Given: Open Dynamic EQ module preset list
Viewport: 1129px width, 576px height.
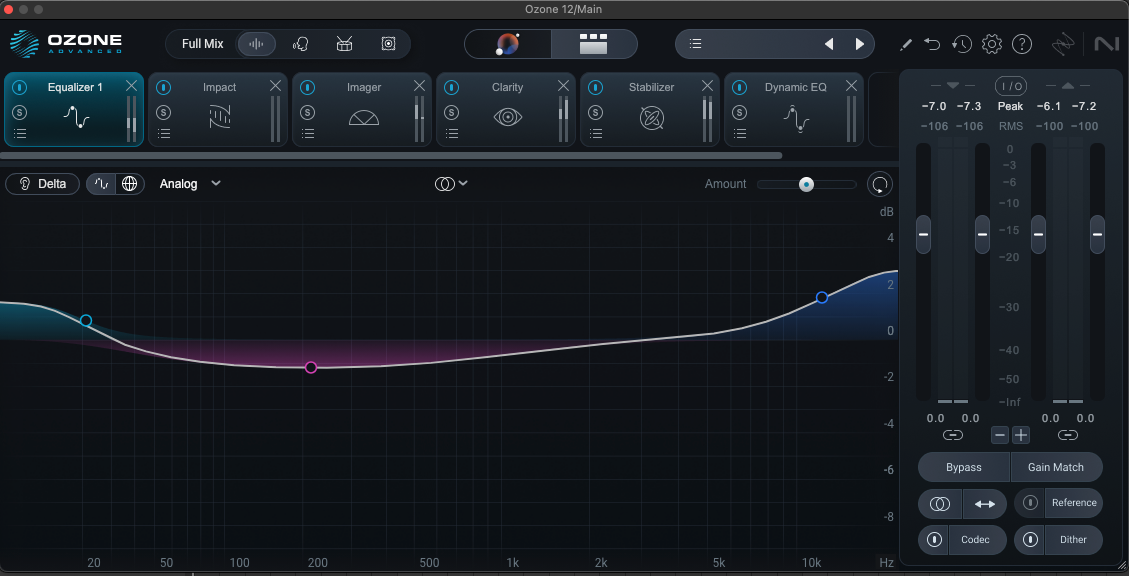Looking at the screenshot, I should (x=740, y=133).
